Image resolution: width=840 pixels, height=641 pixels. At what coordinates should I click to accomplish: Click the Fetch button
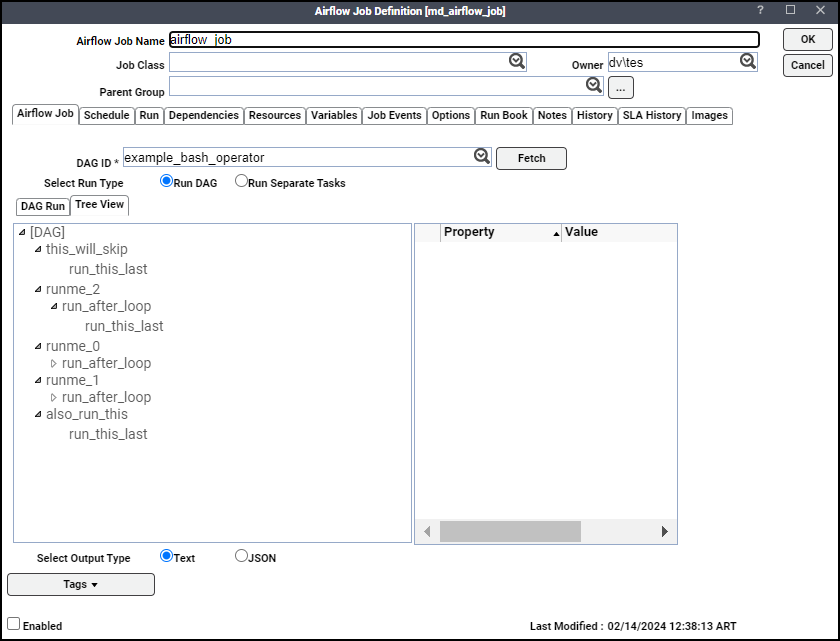pyautogui.click(x=531, y=159)
